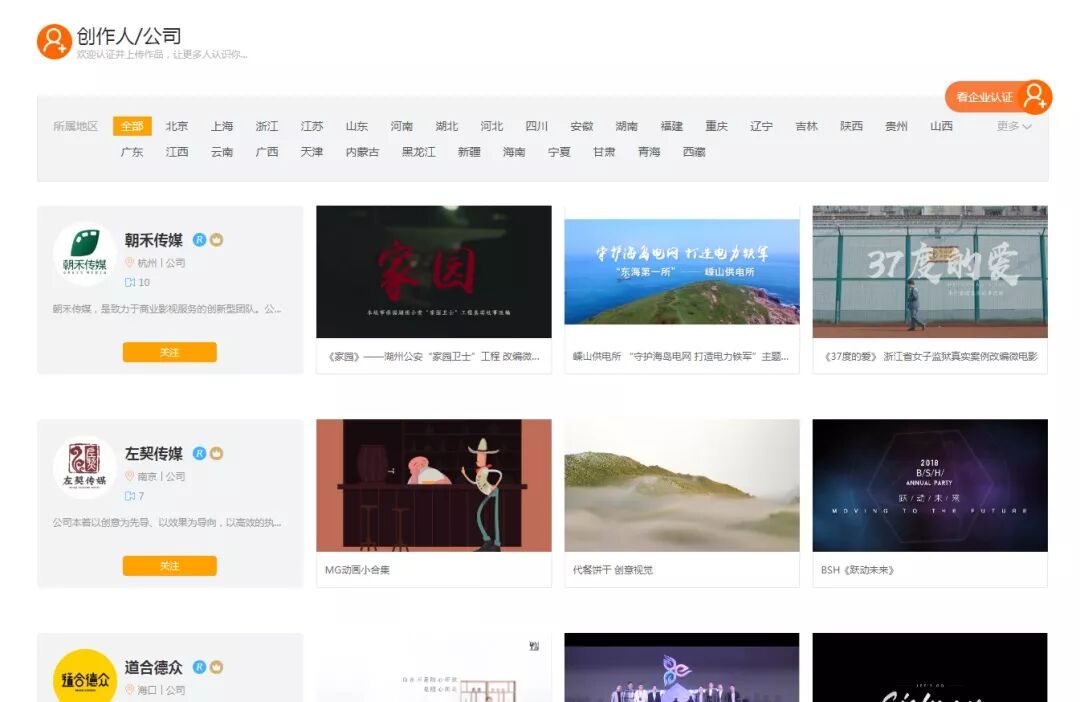1080x702 pixels.
Task: Click blue R verified badge of 道合德众
Action: point(199,667)
